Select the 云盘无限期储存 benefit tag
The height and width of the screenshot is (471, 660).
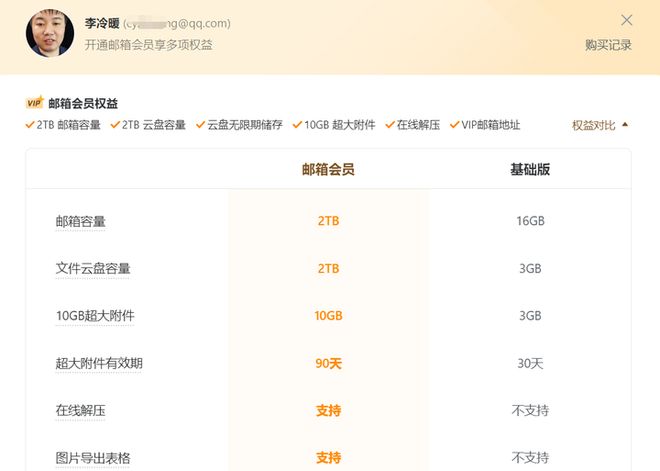pyautogui.click(x=239, y=125)
